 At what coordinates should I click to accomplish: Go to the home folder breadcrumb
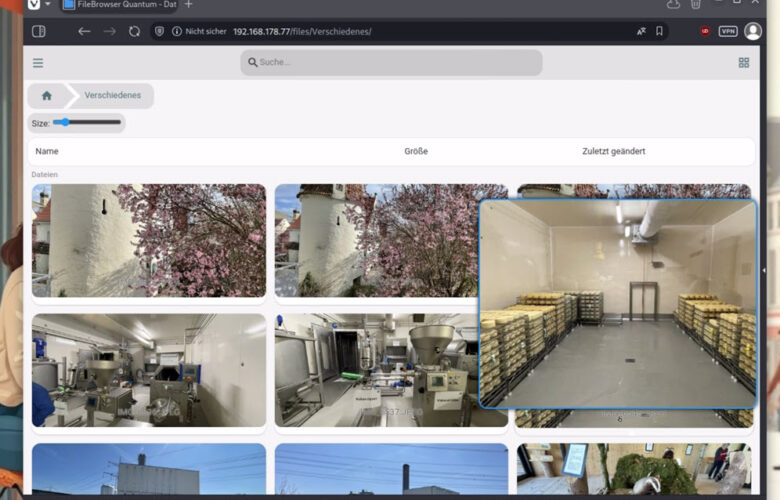[x=47, y=96]
